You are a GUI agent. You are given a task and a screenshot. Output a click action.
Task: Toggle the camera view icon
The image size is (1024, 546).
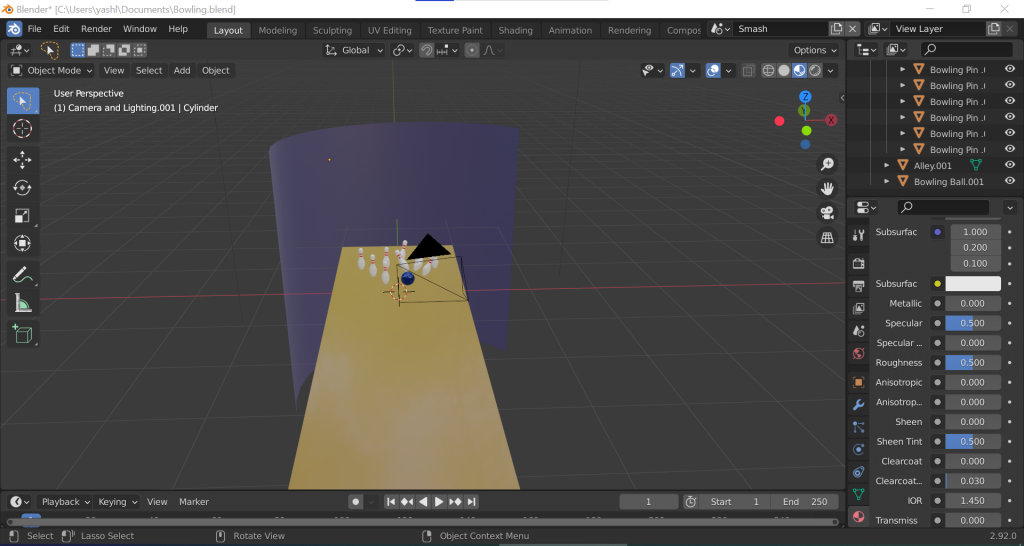(x=827, y=213)
